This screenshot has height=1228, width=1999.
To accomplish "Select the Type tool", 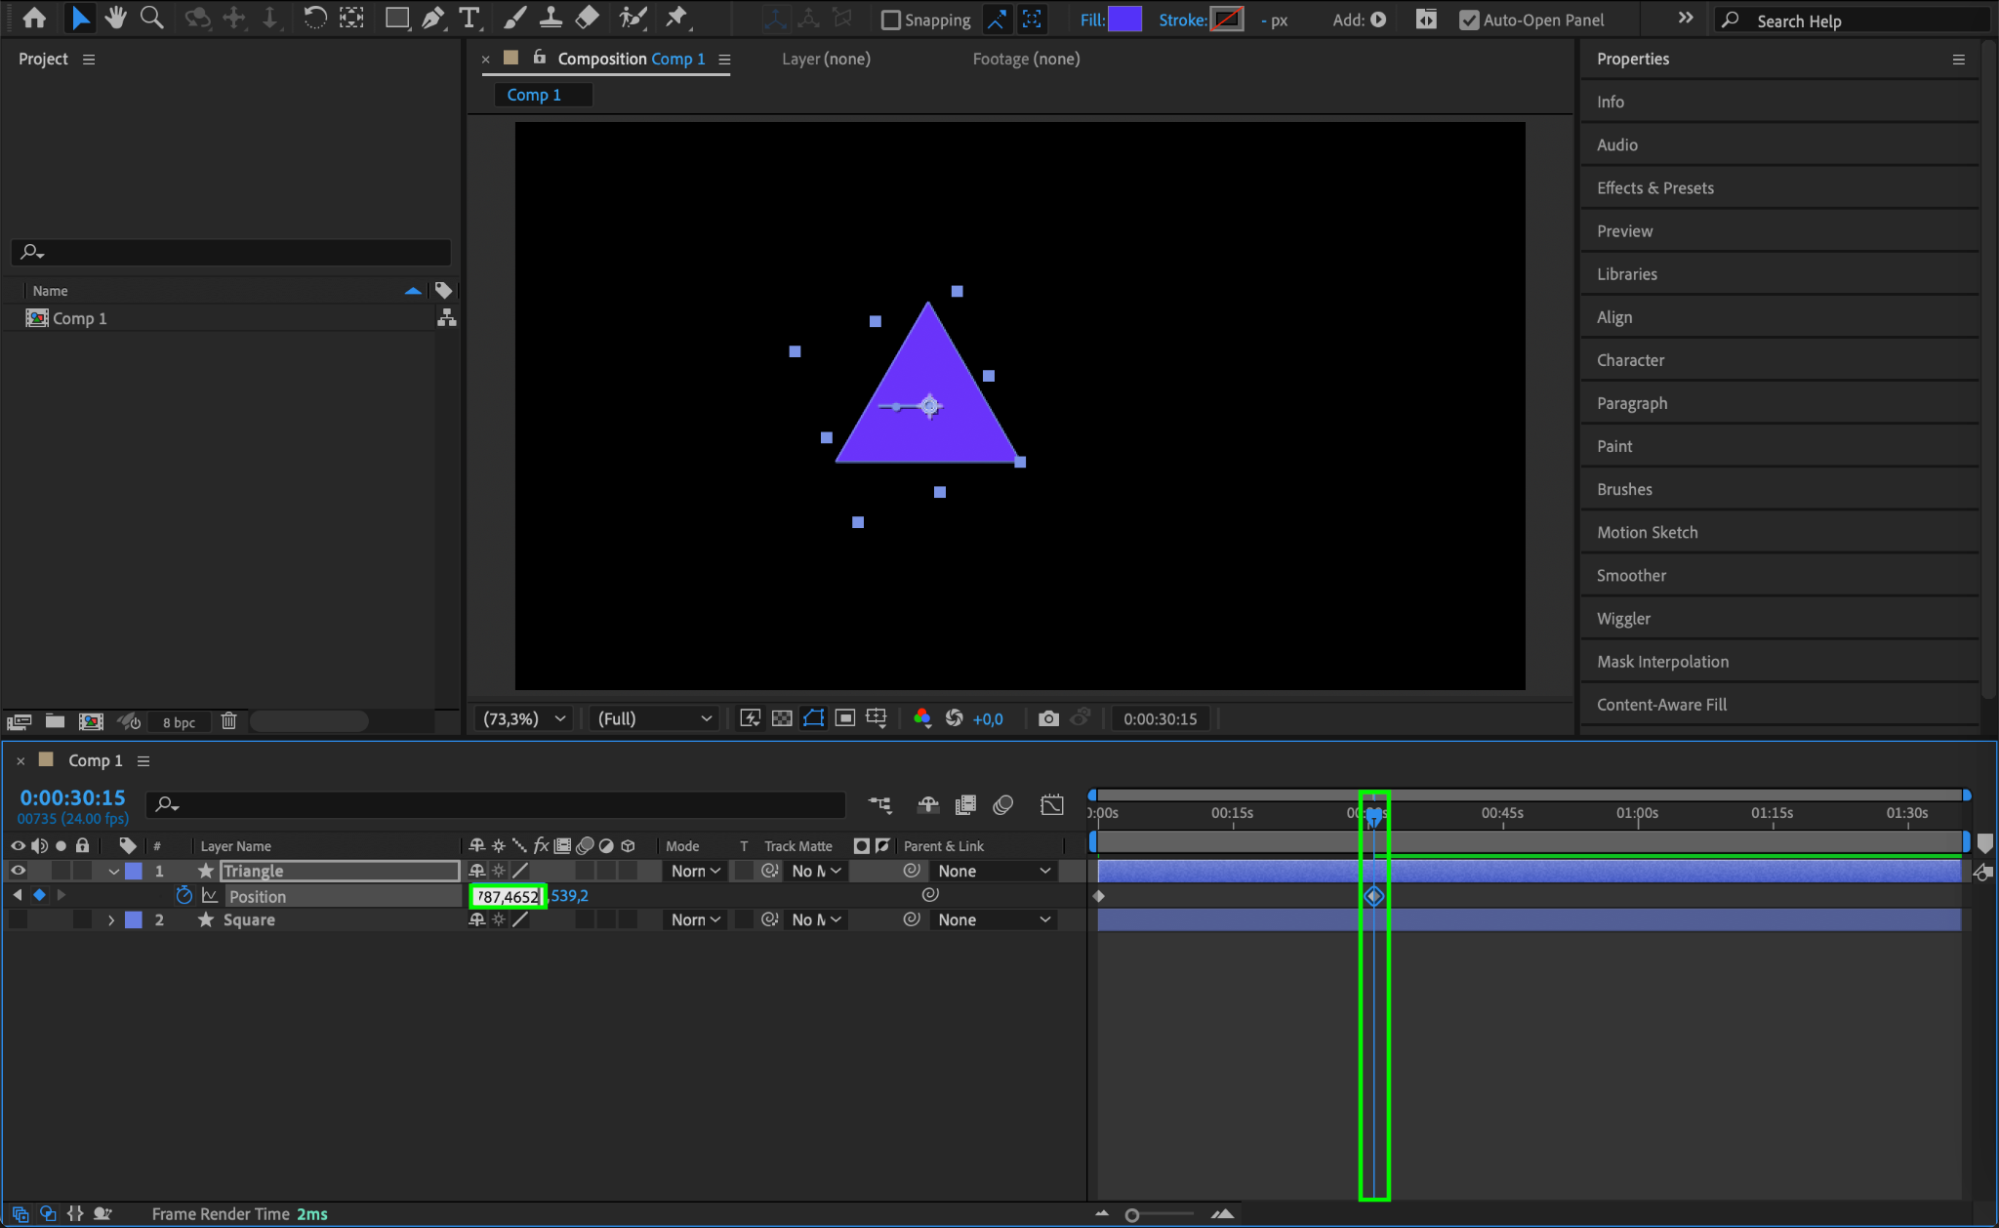I will tap(468, 18).
